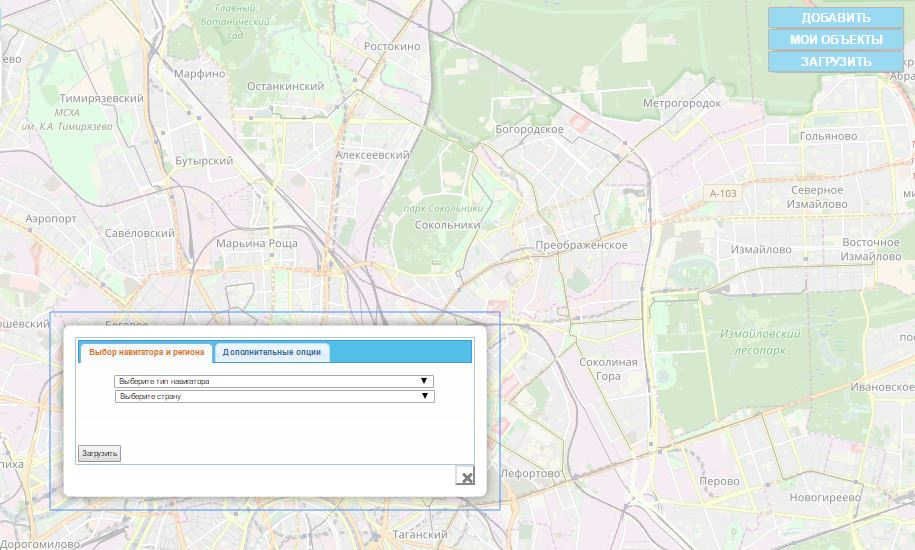The height and width of the screenshot is (550, 915).
Task: Click the Бутырский label
Action: 204,160
